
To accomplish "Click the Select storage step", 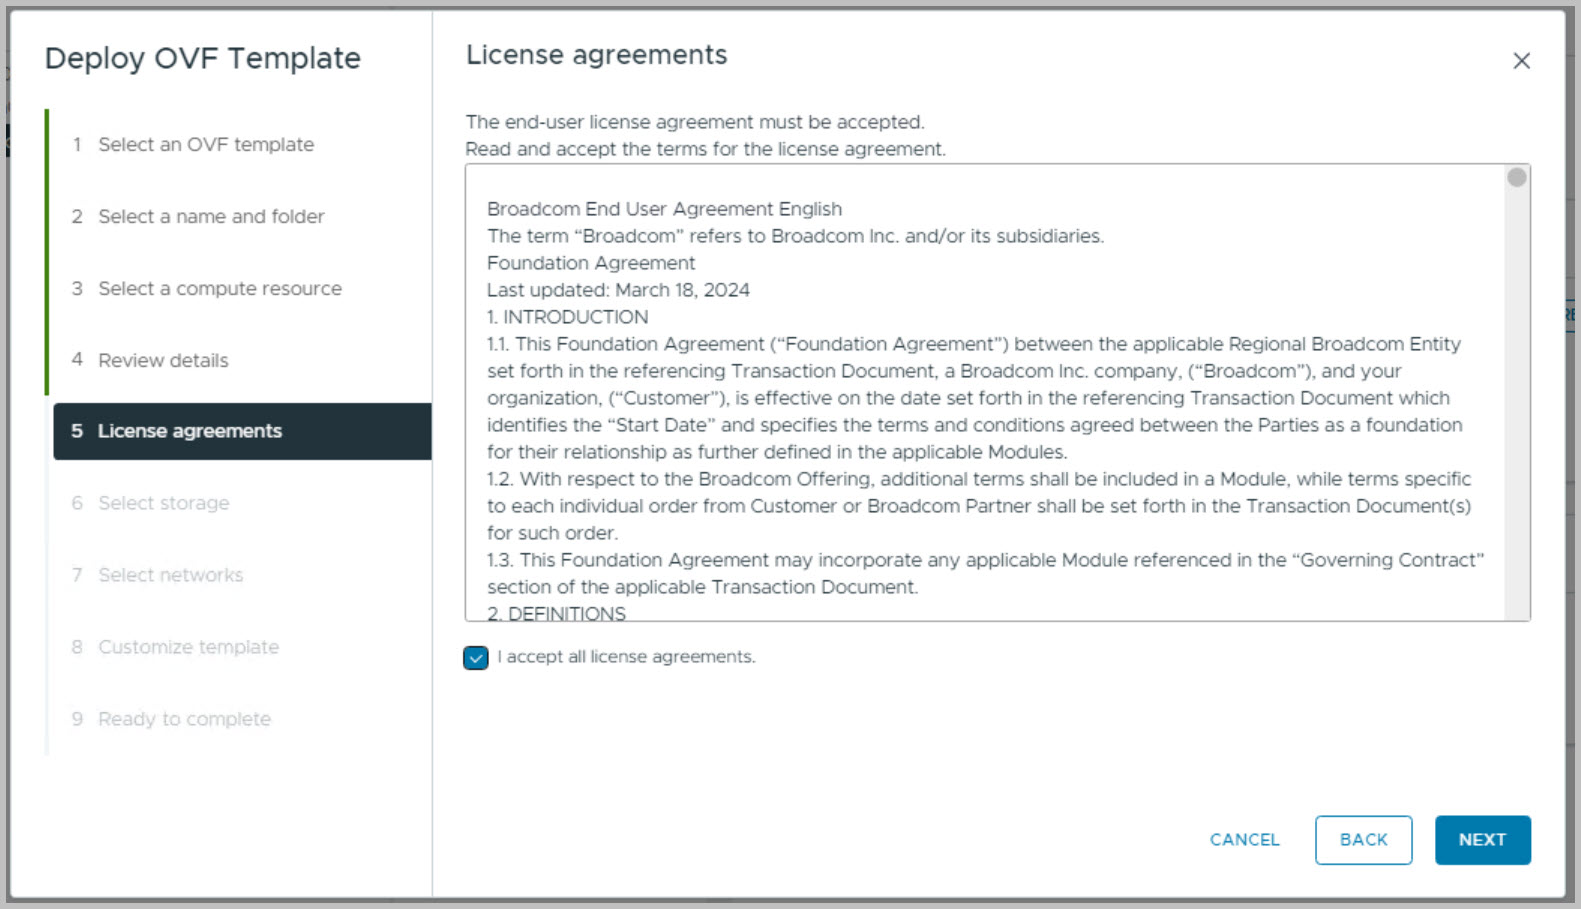I will pos(164,503).
